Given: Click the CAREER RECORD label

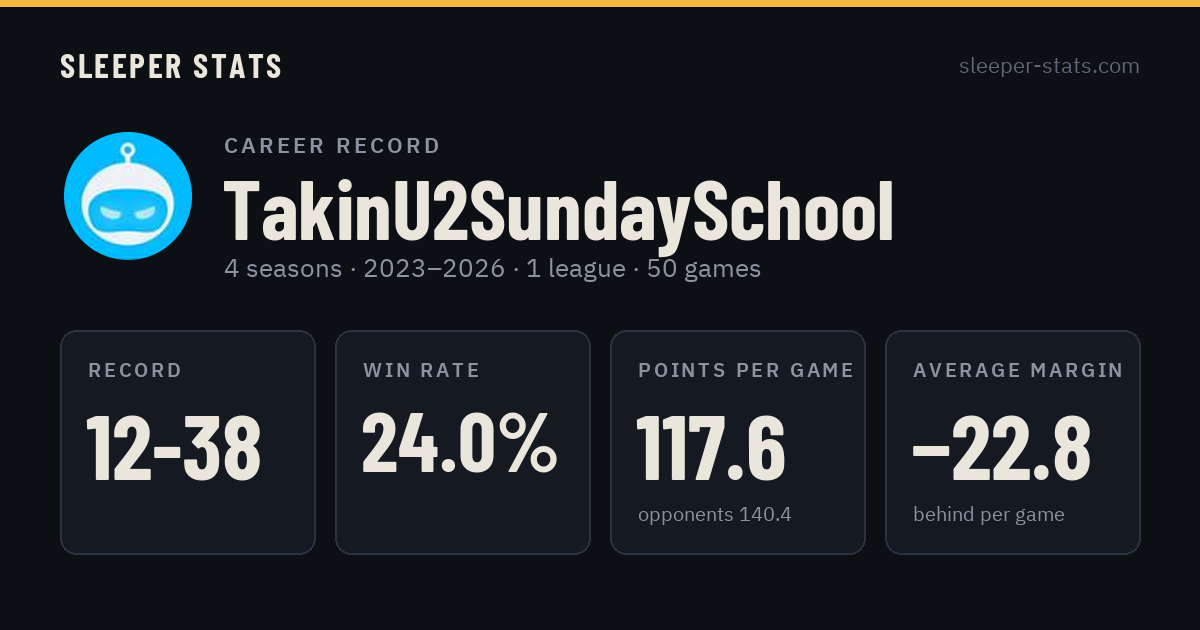Looking at the screenshot, I should coord(332,146).
